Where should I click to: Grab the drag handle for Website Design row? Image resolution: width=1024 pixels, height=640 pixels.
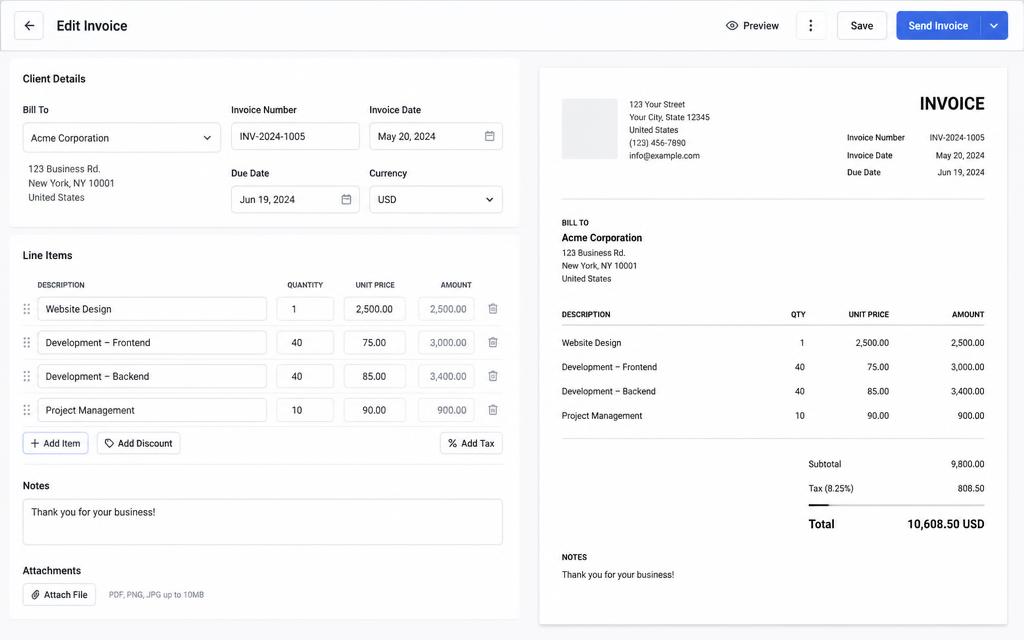click(x=27, y=309)
